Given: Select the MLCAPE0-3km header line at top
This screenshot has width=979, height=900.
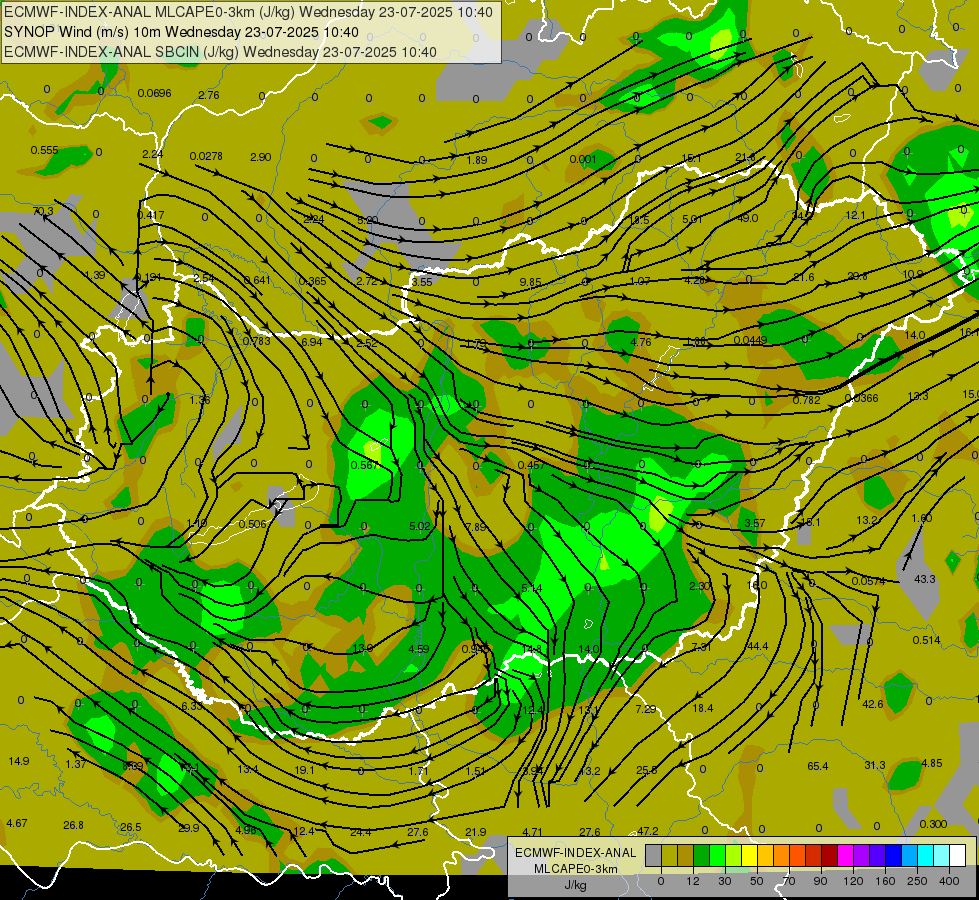Looking at the screenshot, I should pos(248,12).
